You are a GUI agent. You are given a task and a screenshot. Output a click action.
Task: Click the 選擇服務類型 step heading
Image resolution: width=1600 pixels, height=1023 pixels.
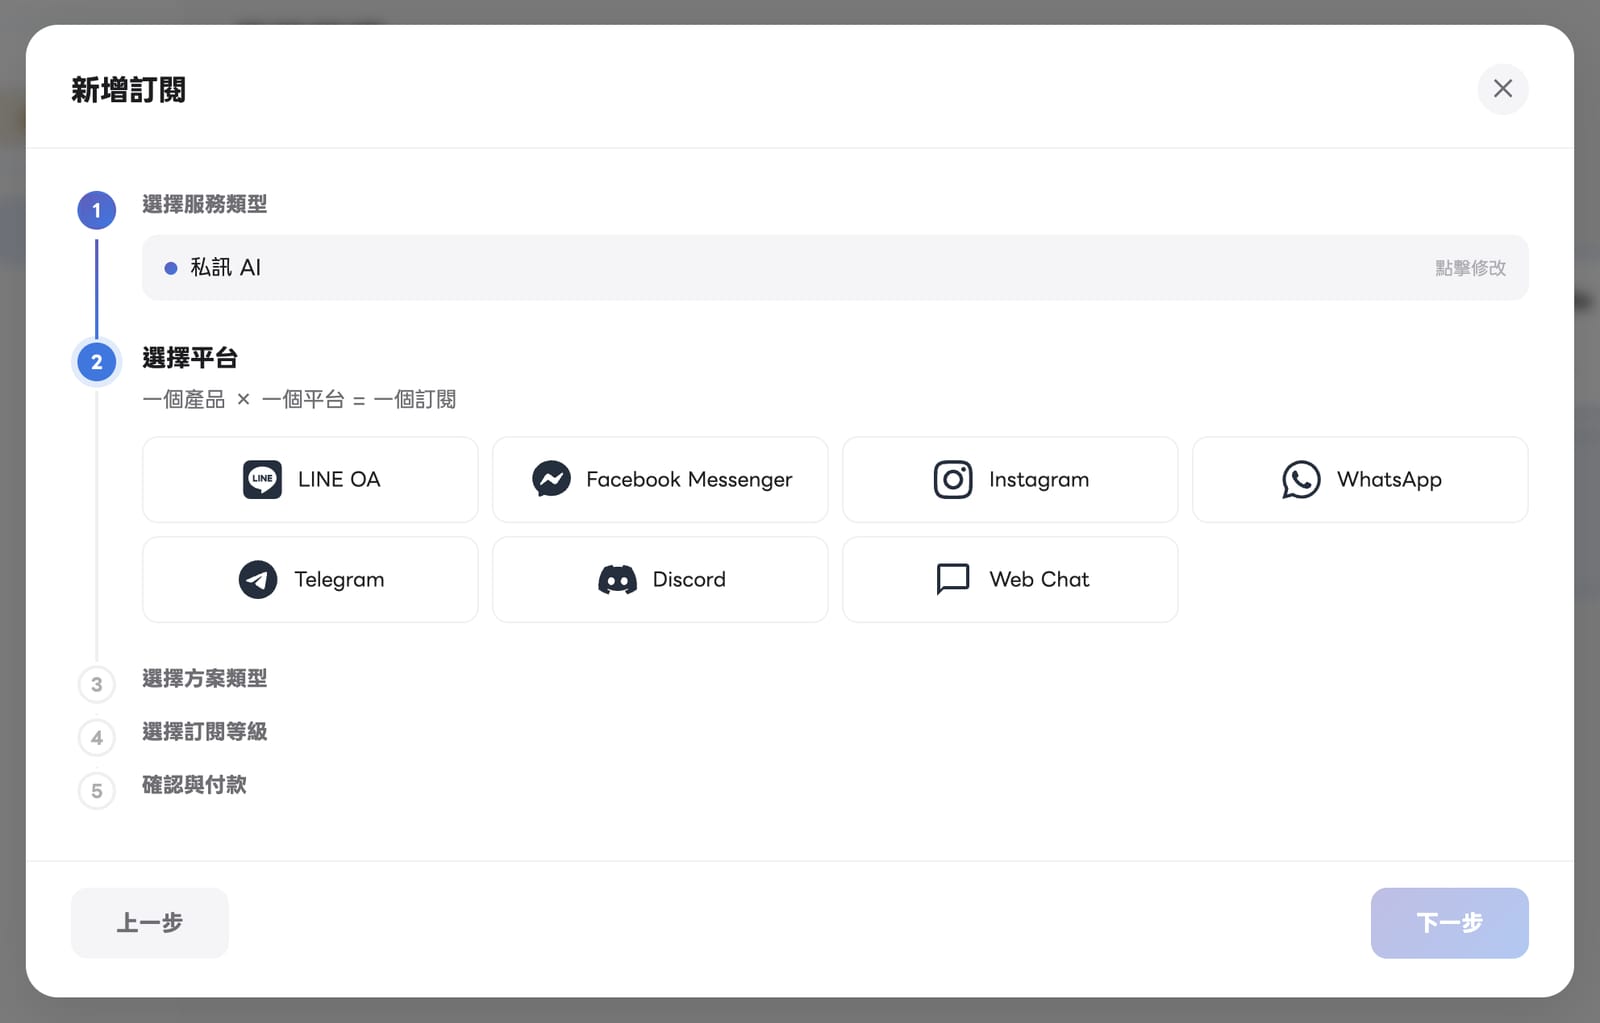point(204,204)
